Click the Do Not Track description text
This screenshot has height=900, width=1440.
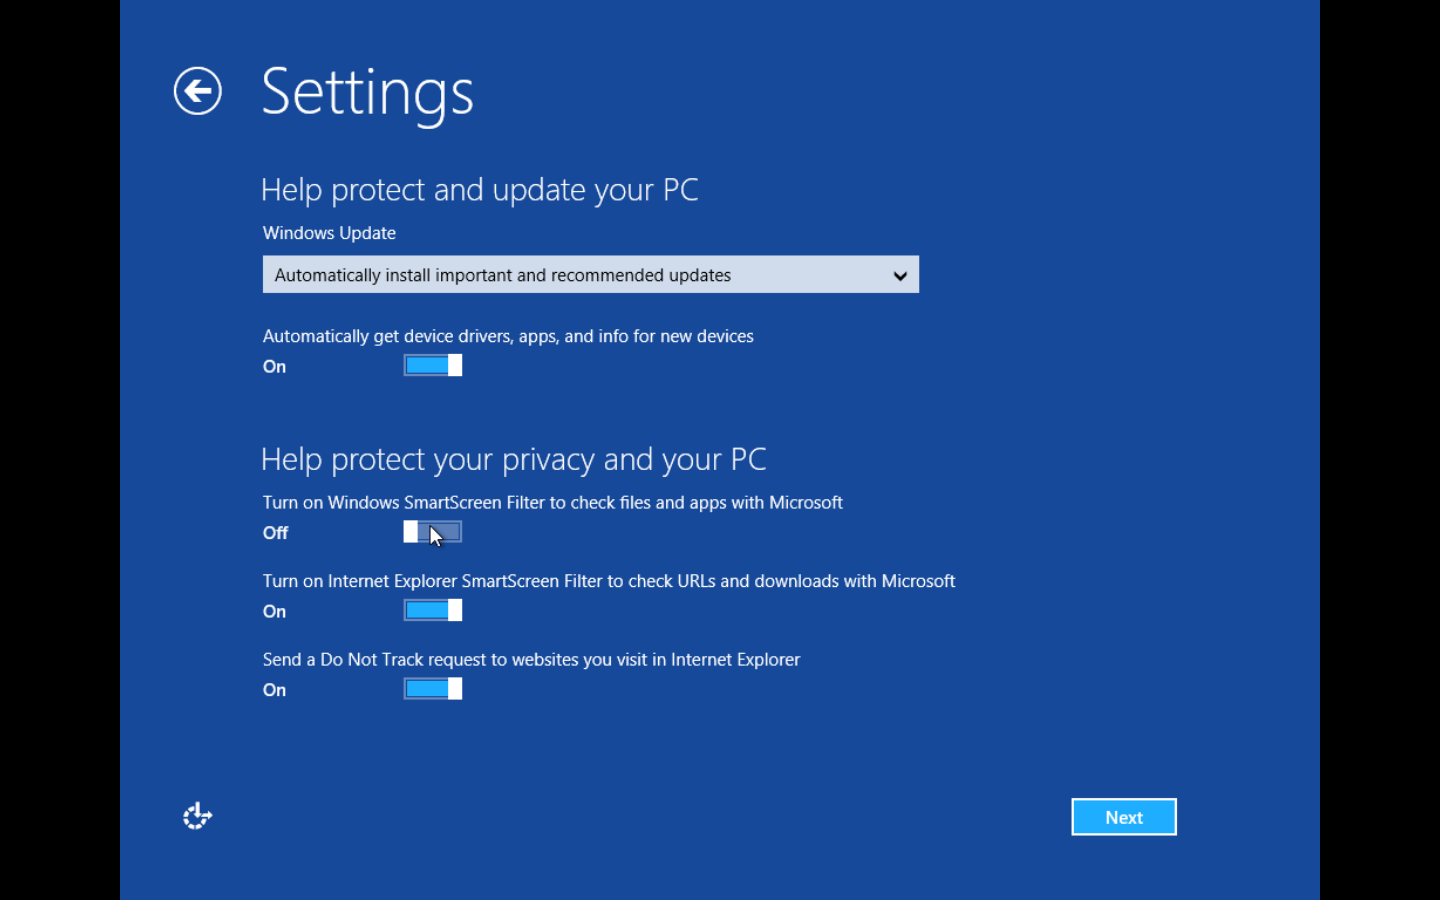click(x=531, y=659)
